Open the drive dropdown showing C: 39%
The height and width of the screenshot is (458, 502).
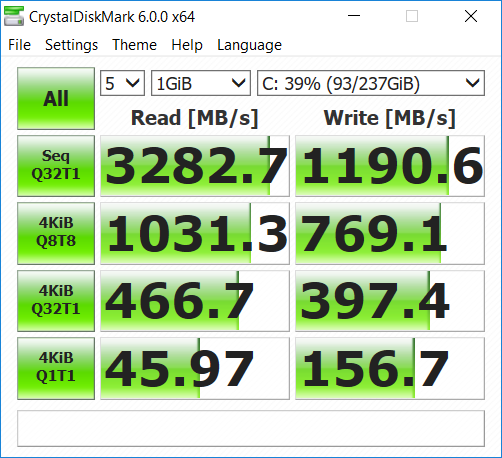tap(371, 83)
